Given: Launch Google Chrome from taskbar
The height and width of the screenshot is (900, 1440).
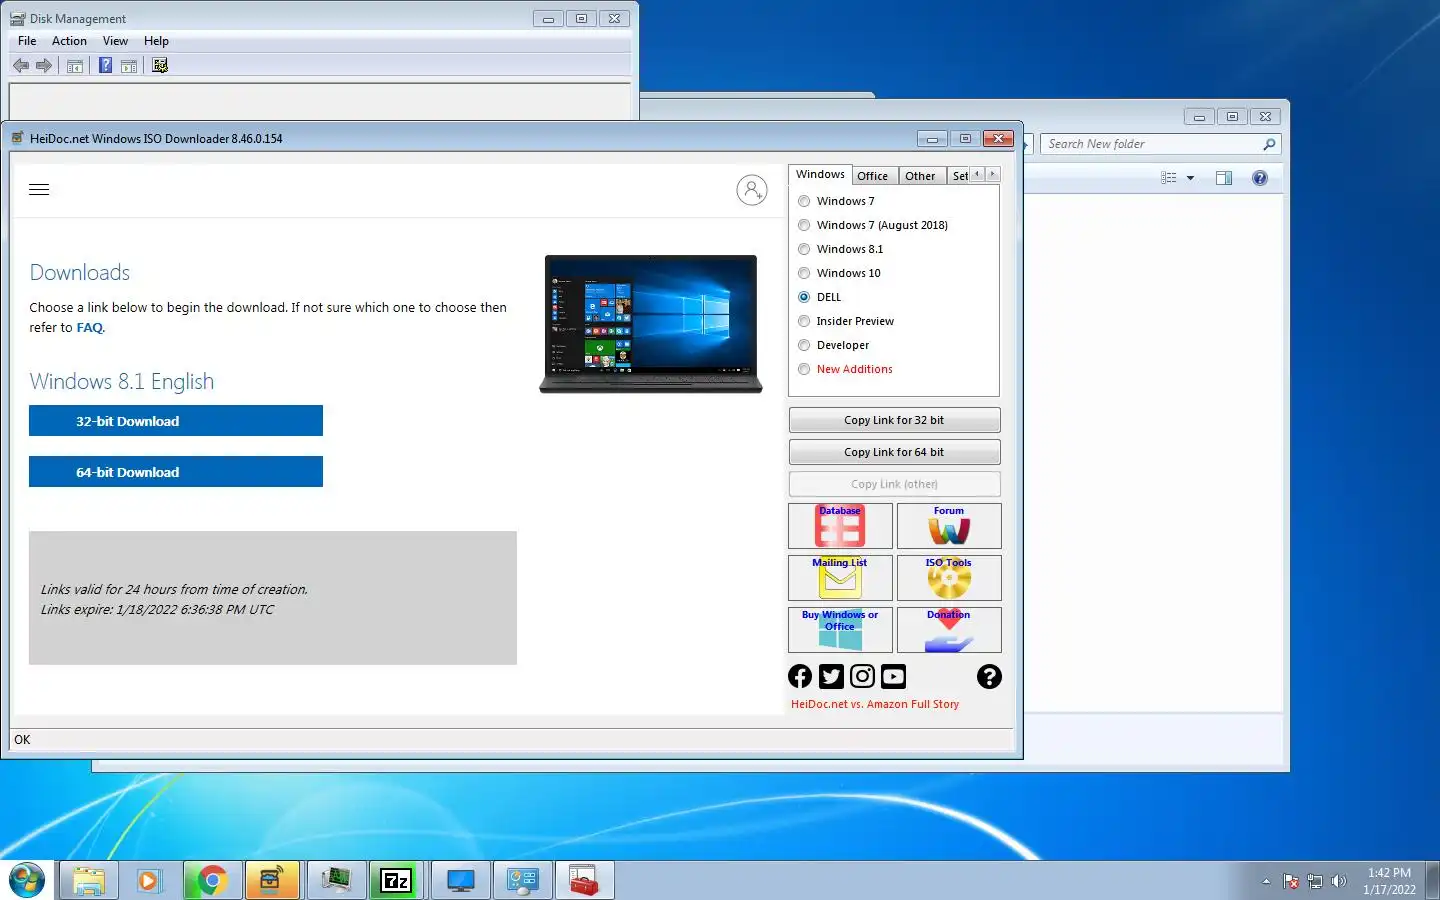Looking at the screenshot, I should (x=212, y=880).
